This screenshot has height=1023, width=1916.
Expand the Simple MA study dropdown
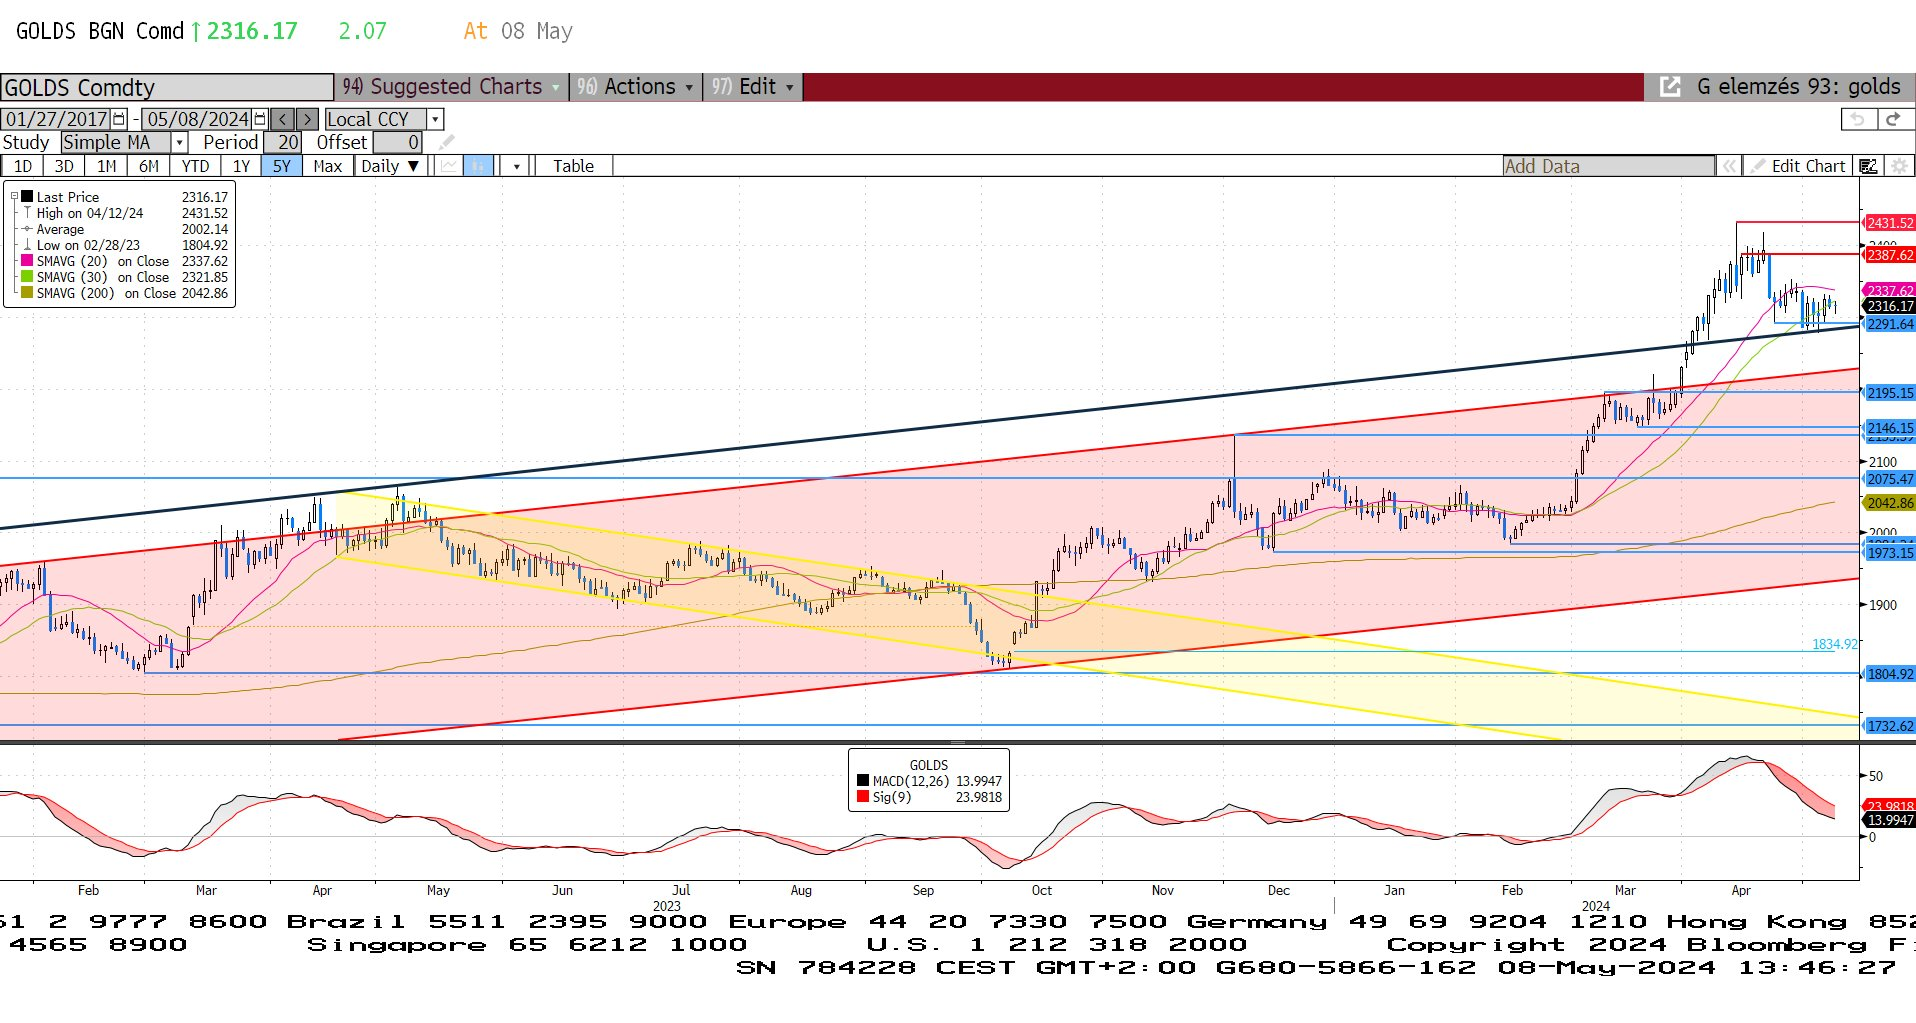[x=180, y=142]
